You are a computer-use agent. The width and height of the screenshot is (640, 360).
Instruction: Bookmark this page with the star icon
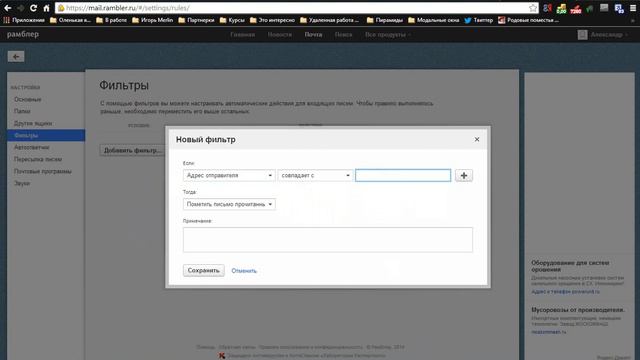(x=533, y=8)
